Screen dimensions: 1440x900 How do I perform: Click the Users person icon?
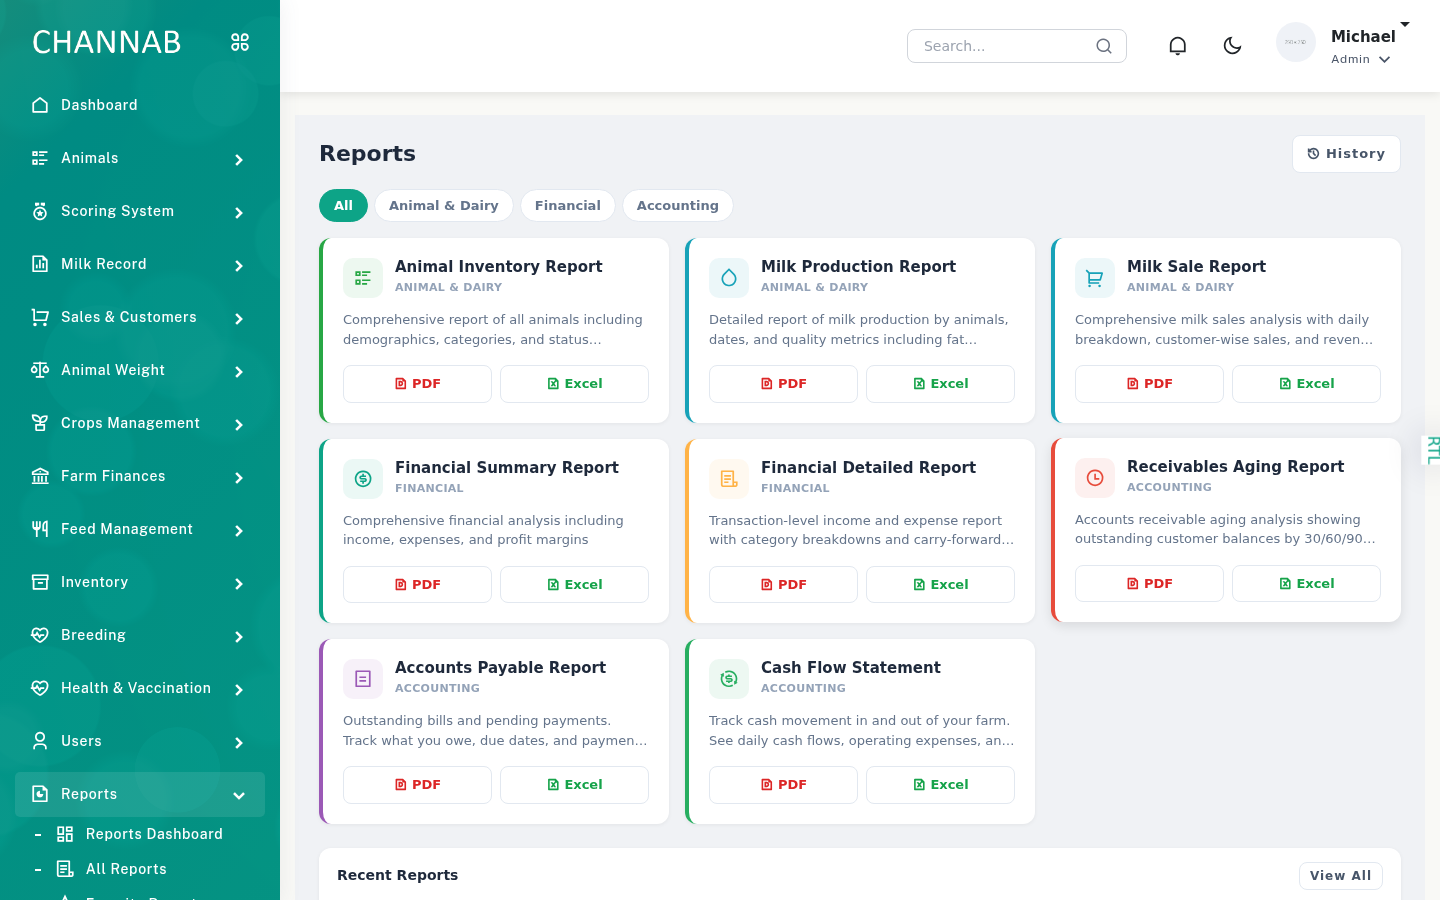point(40,741)
